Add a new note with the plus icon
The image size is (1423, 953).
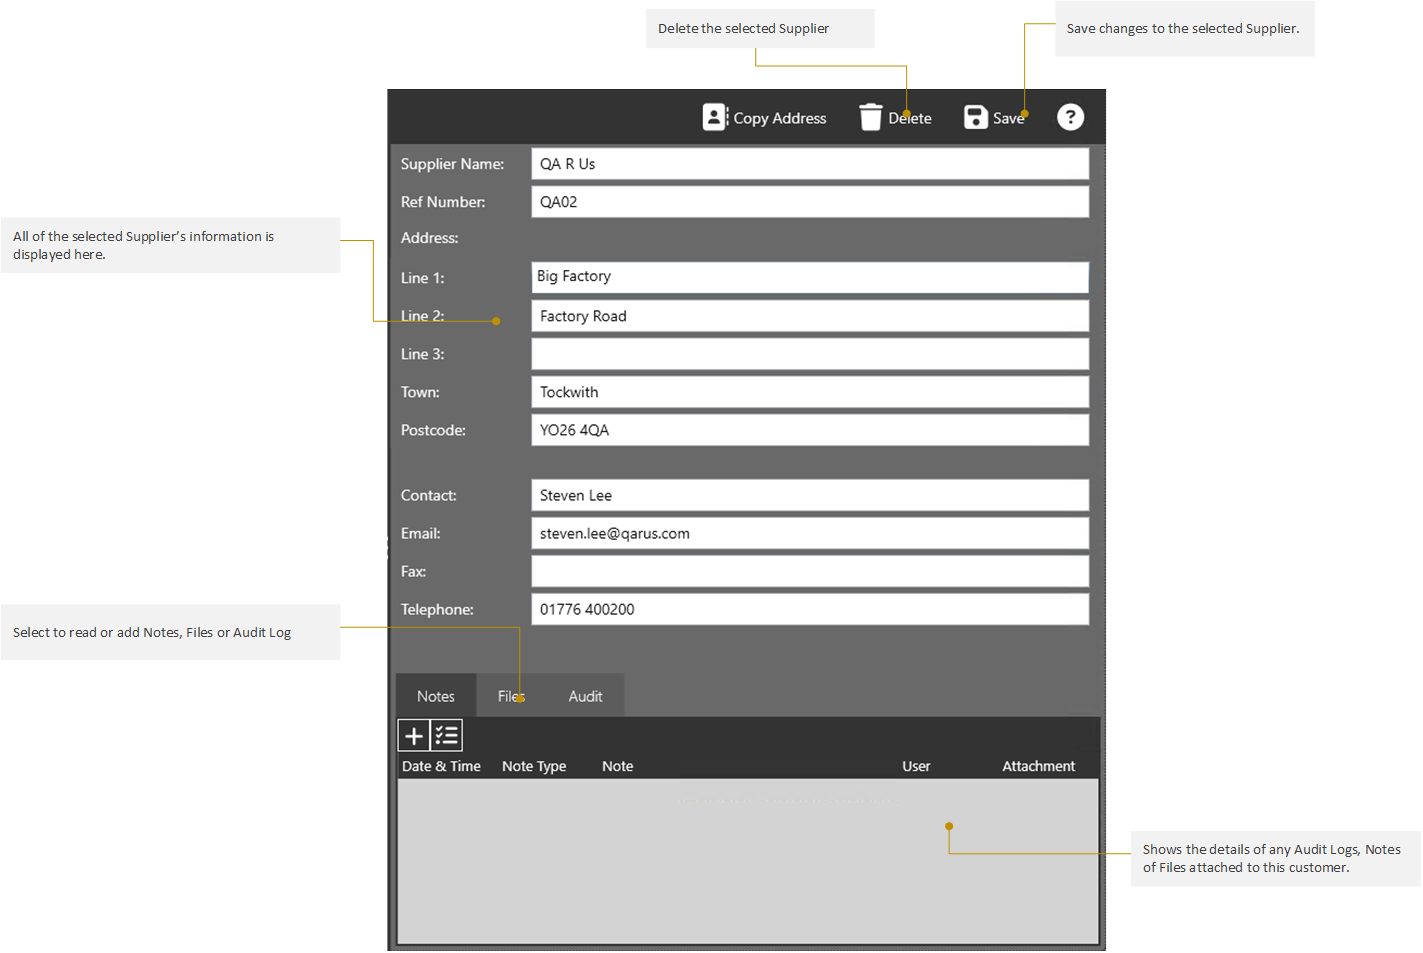414,736
